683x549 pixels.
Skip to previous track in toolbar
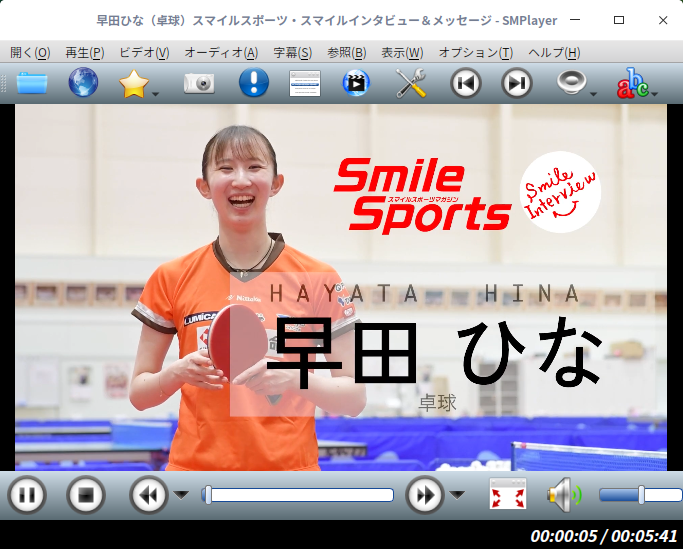pos(466,83)
